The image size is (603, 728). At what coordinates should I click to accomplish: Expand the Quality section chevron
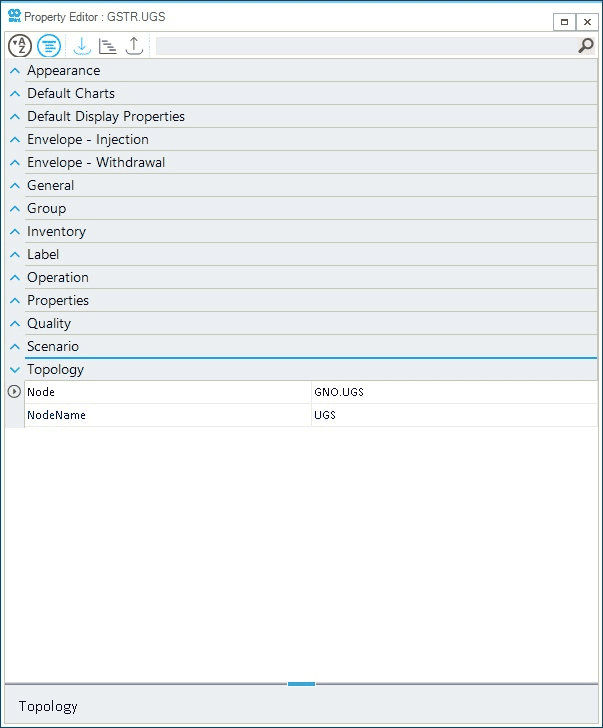pos(15,324)
